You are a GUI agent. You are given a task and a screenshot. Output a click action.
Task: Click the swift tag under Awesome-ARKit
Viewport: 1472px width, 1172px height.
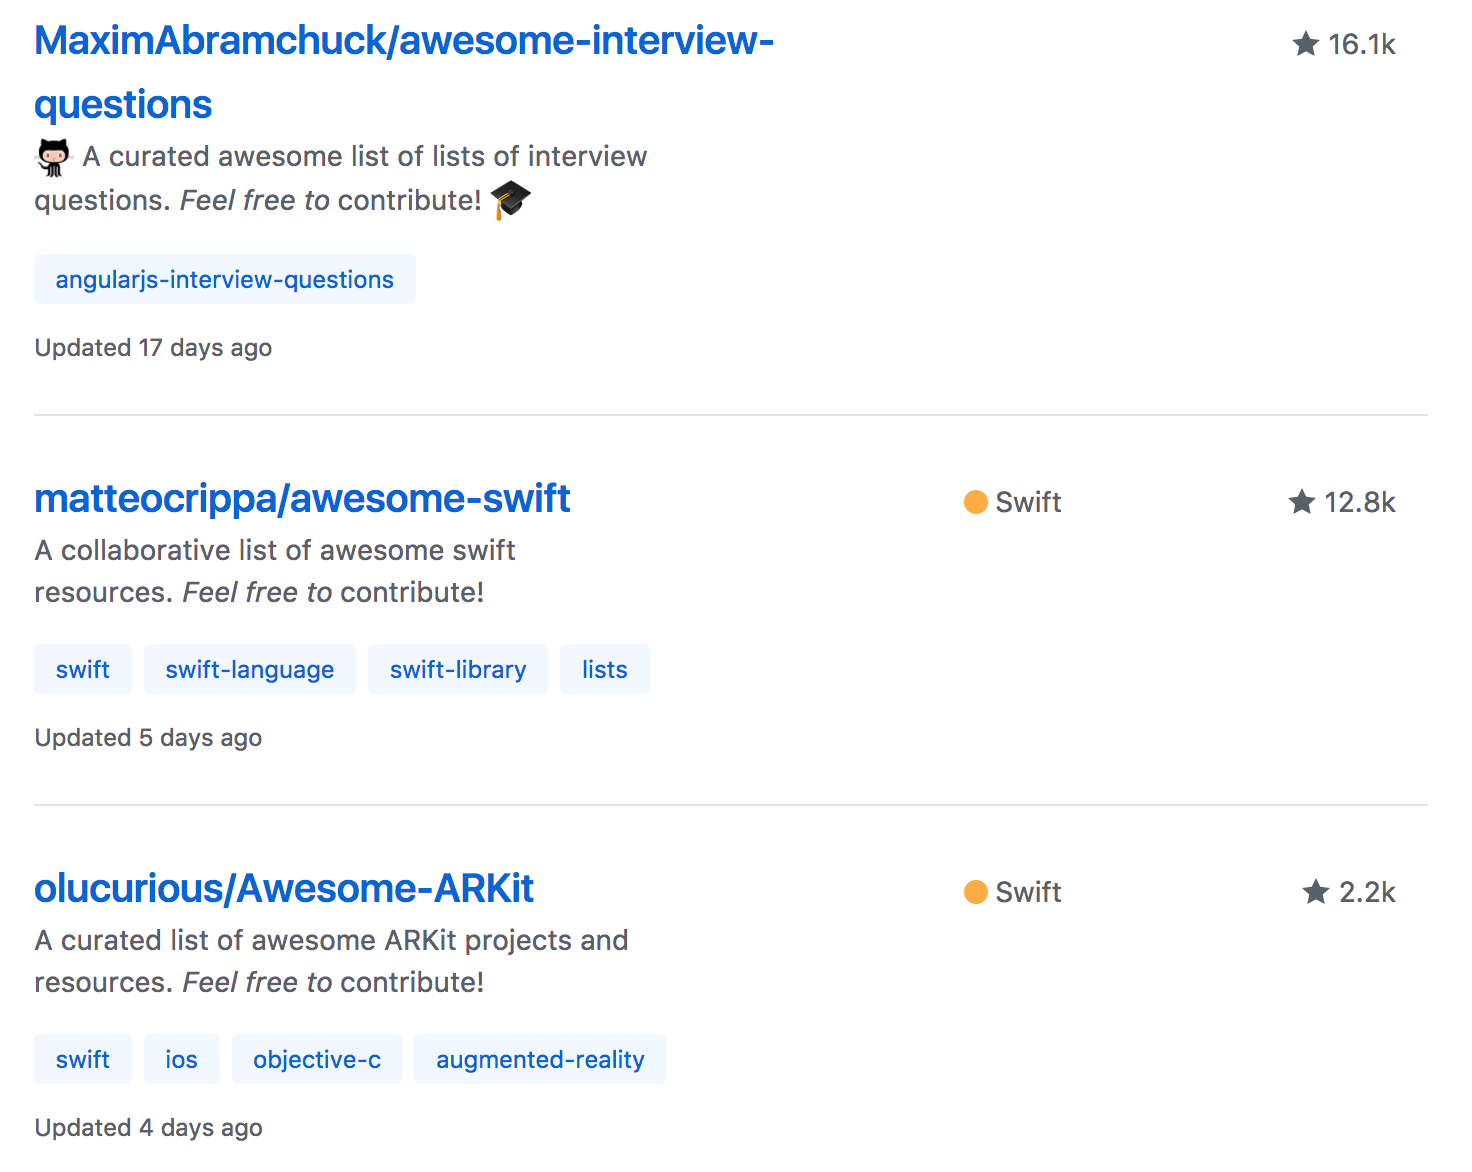[82, 1060]
